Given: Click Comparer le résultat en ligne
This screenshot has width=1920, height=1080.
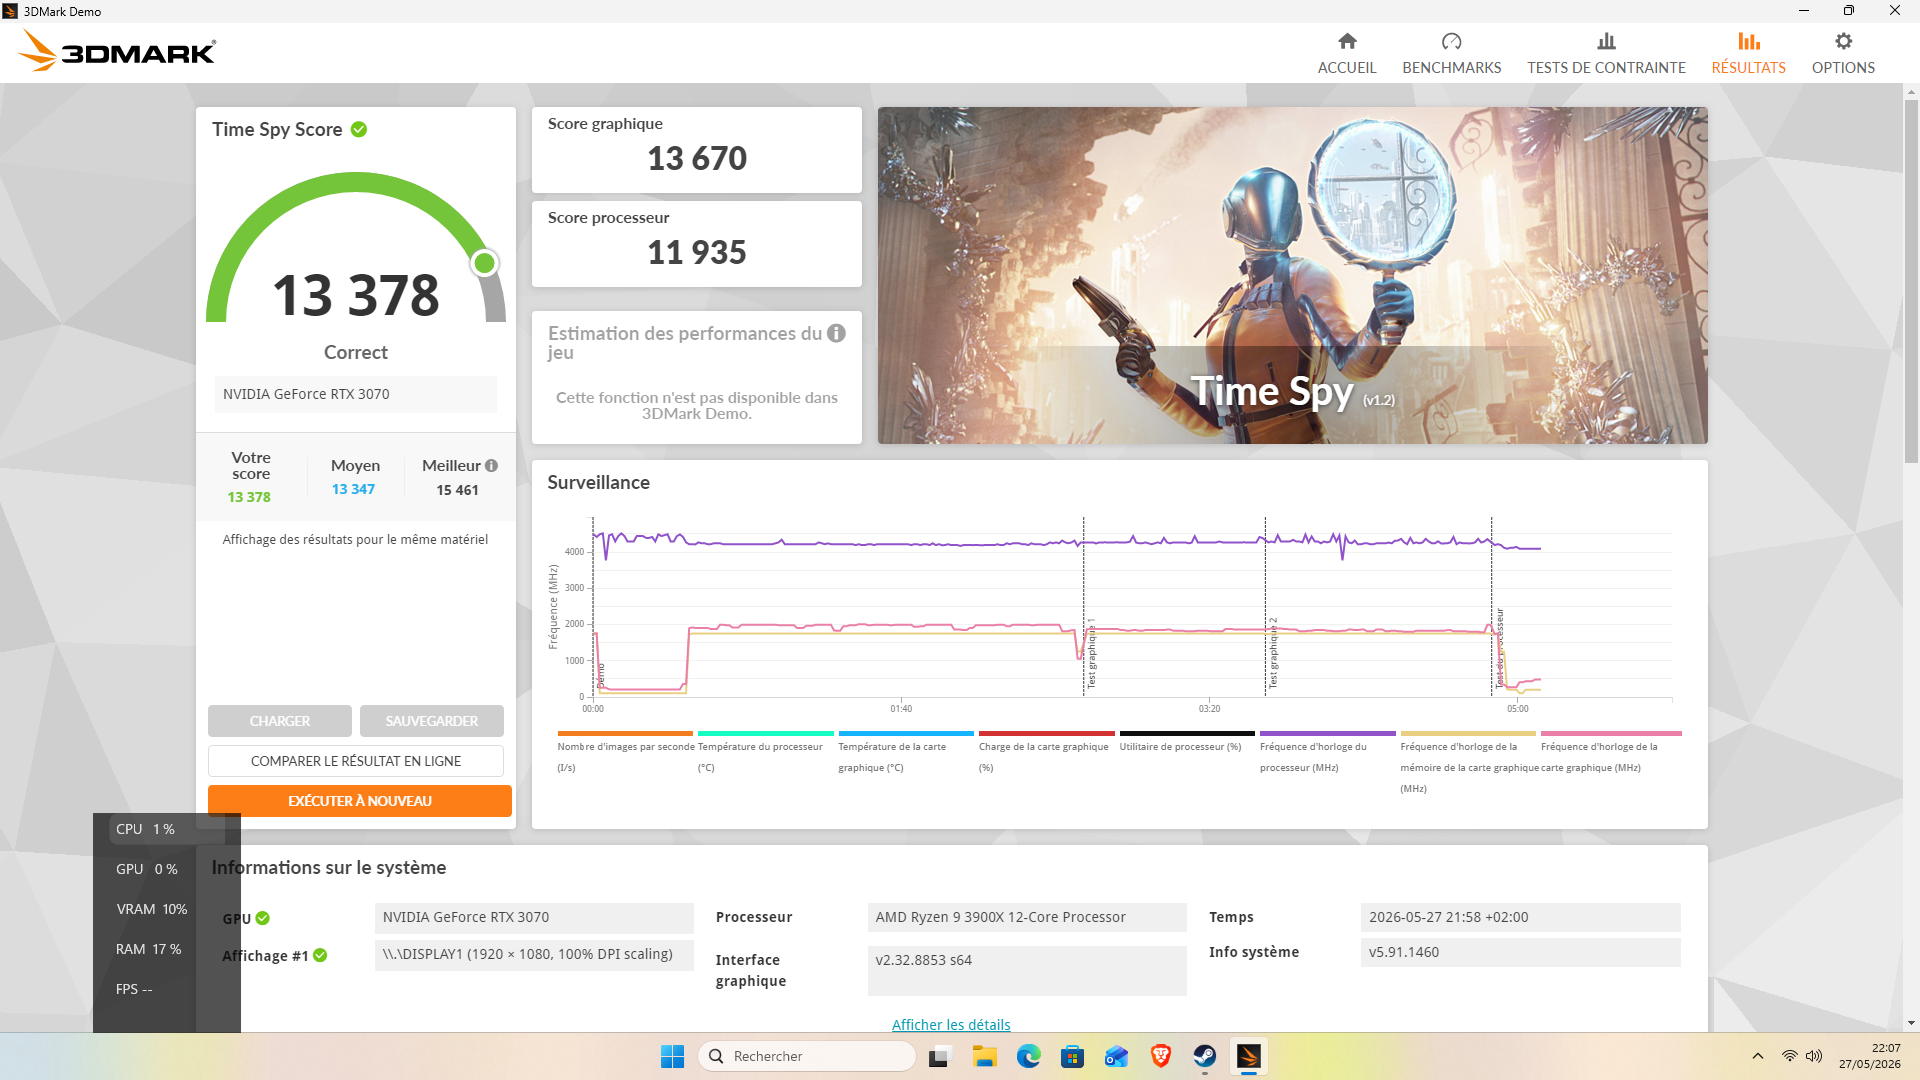Looking at the screenshot, I should [356, 761].
